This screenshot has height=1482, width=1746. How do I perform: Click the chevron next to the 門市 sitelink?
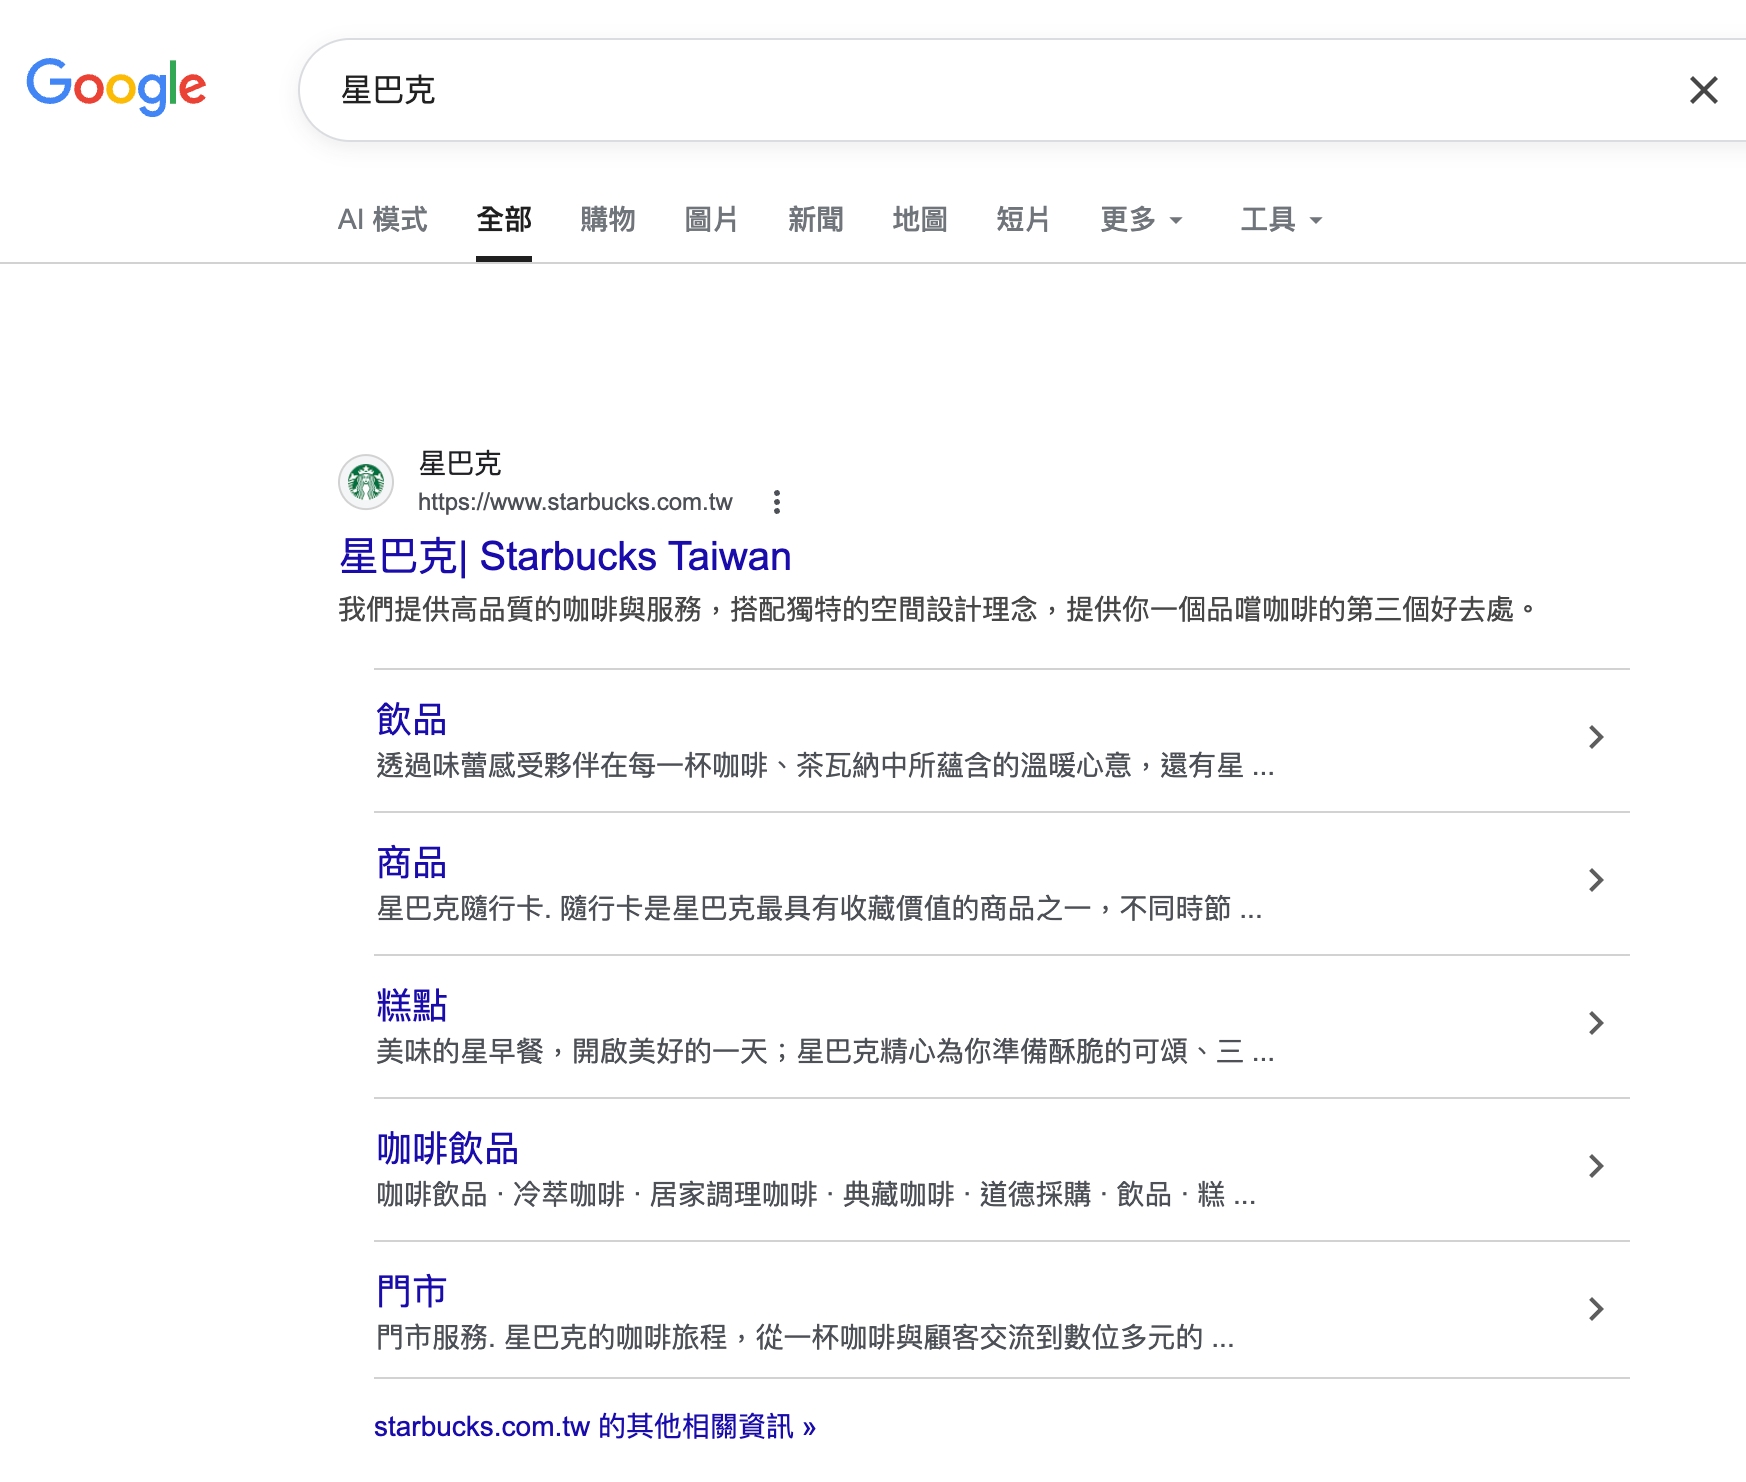click(x=1597, y=1309)
